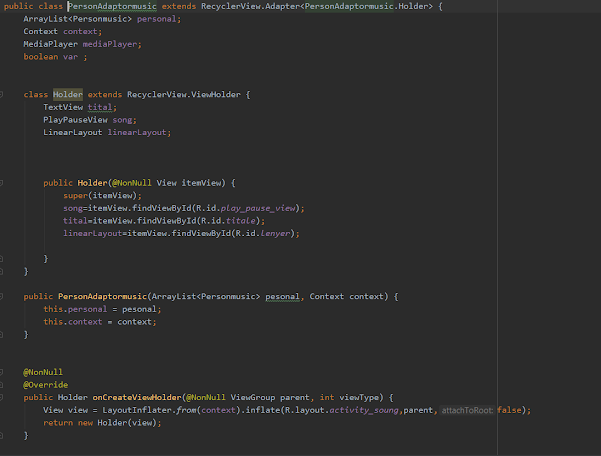The image size is (601, 456).
Task: Click the @NonNull annotation above @Override
Action: click(x=43, y=371)
